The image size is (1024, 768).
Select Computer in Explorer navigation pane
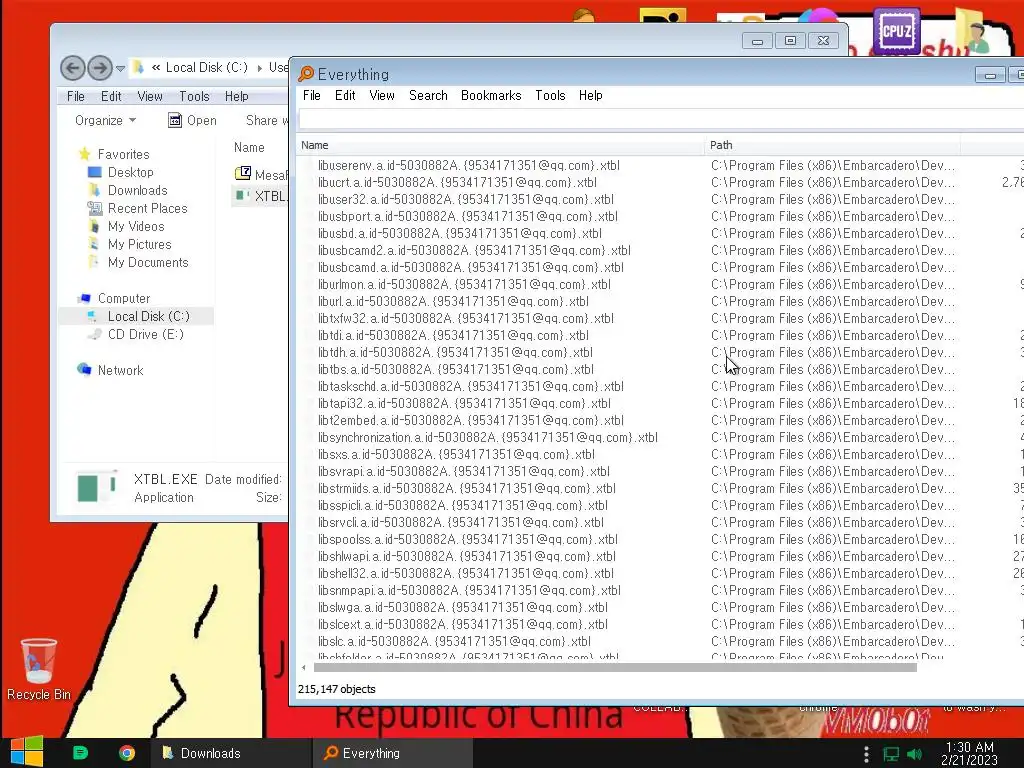(123, 298)
